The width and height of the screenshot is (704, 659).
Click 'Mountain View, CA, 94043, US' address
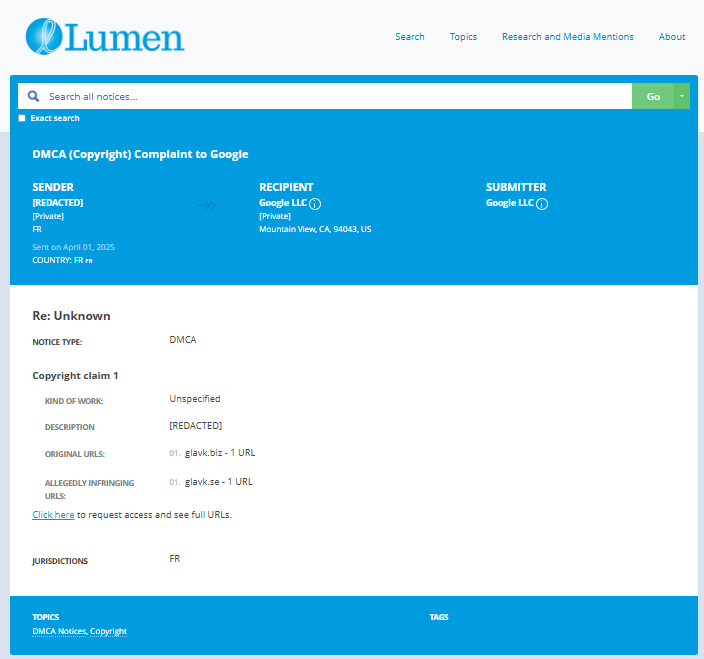click(315, 229)
